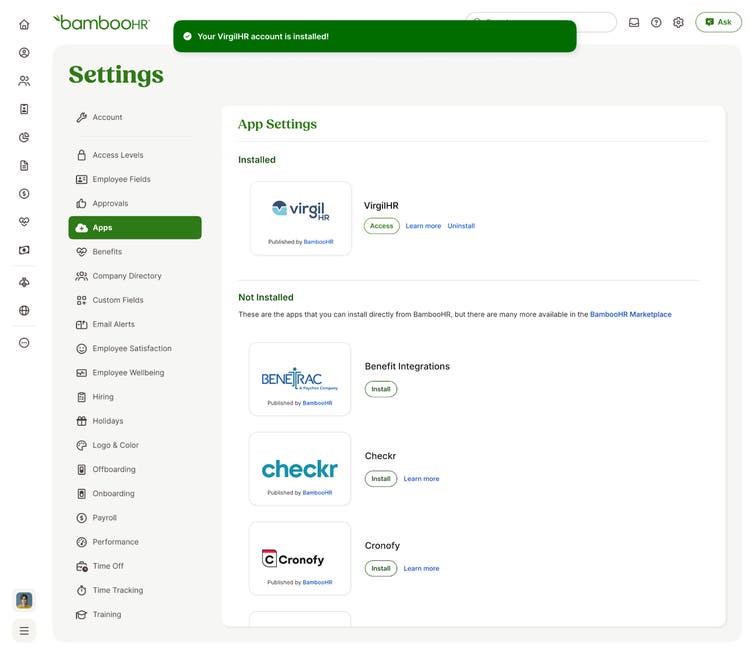Open Training settings
This screenshot has height=655, width=750.
pos(135,614)
